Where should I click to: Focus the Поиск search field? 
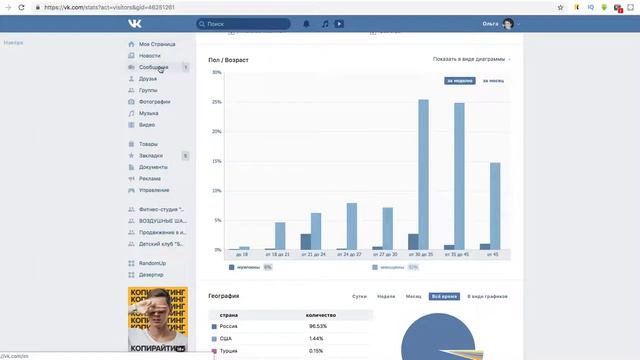click(x=243, y=24)
